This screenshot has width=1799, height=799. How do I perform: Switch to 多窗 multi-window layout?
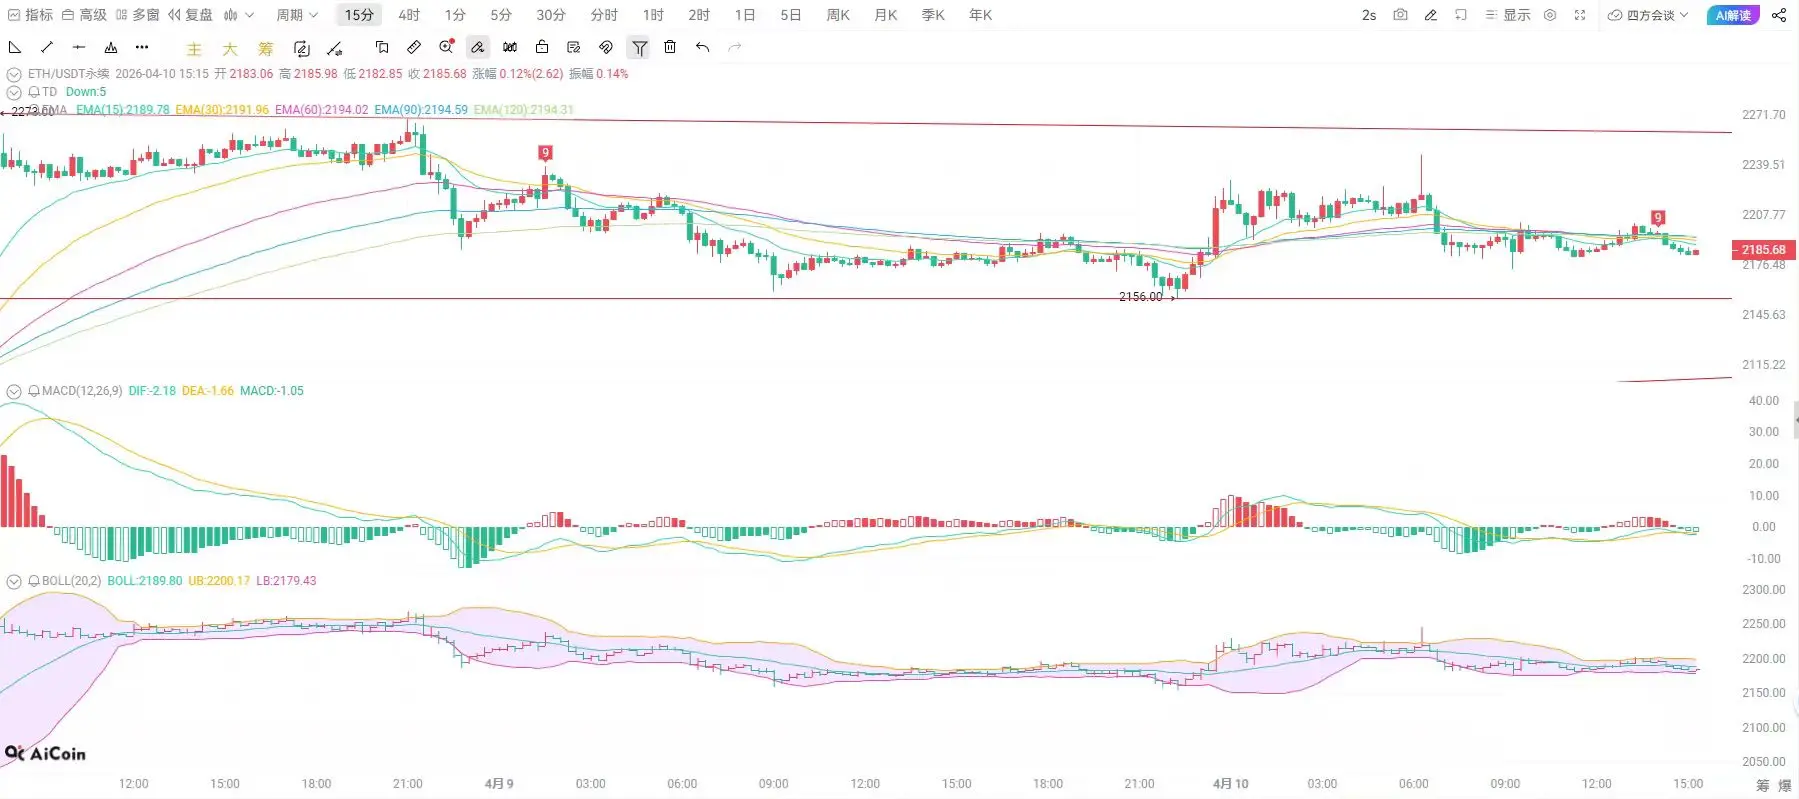click(x=137, y=15)
